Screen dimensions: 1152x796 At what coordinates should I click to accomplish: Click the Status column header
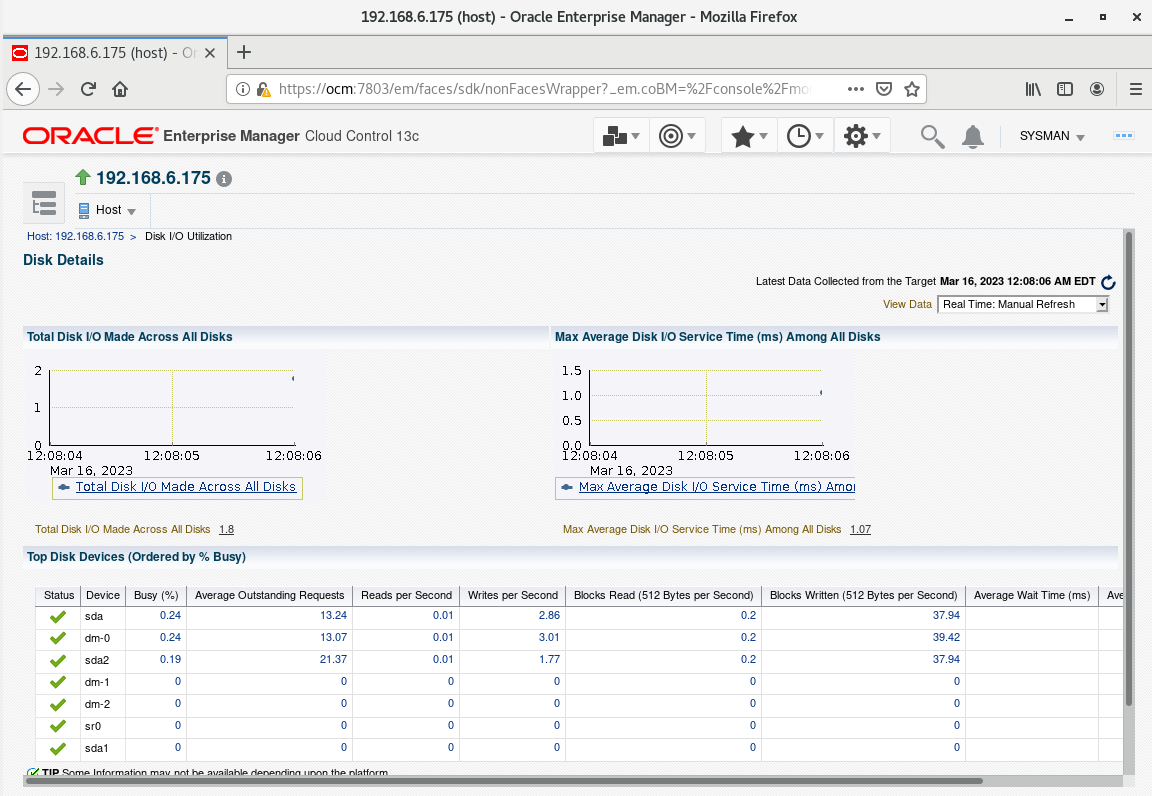tap(59, 595)
